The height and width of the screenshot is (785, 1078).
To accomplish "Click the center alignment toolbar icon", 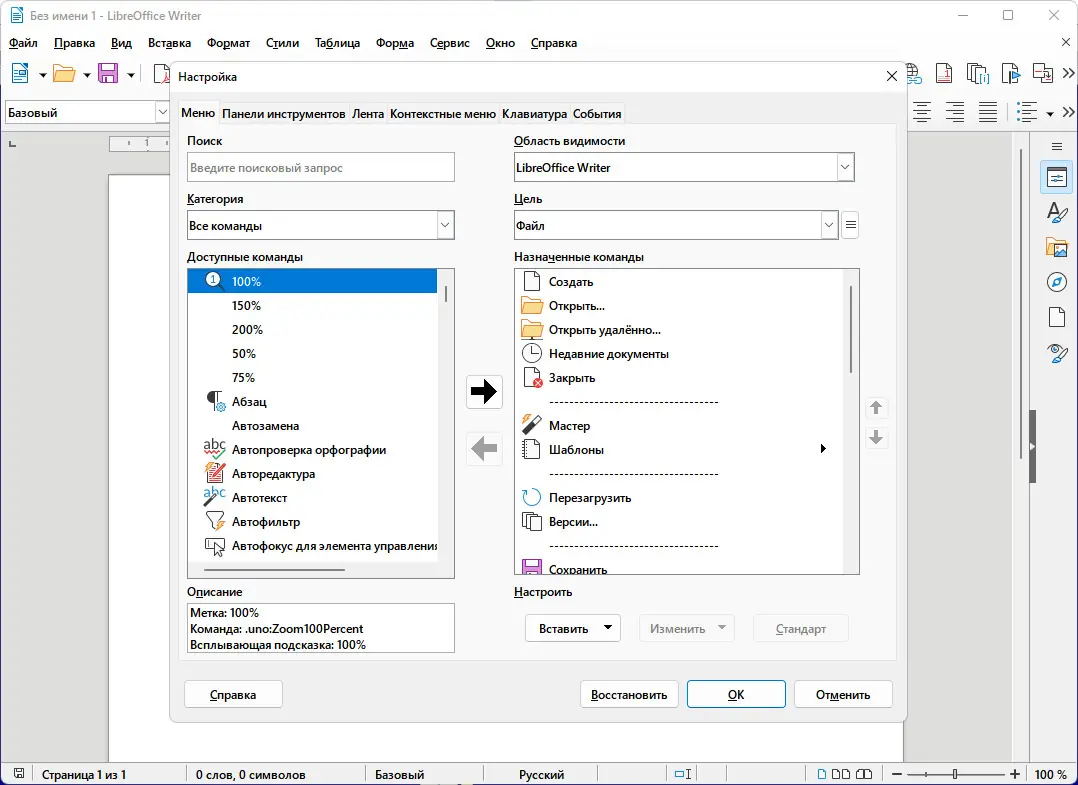I will pos(922,112).
